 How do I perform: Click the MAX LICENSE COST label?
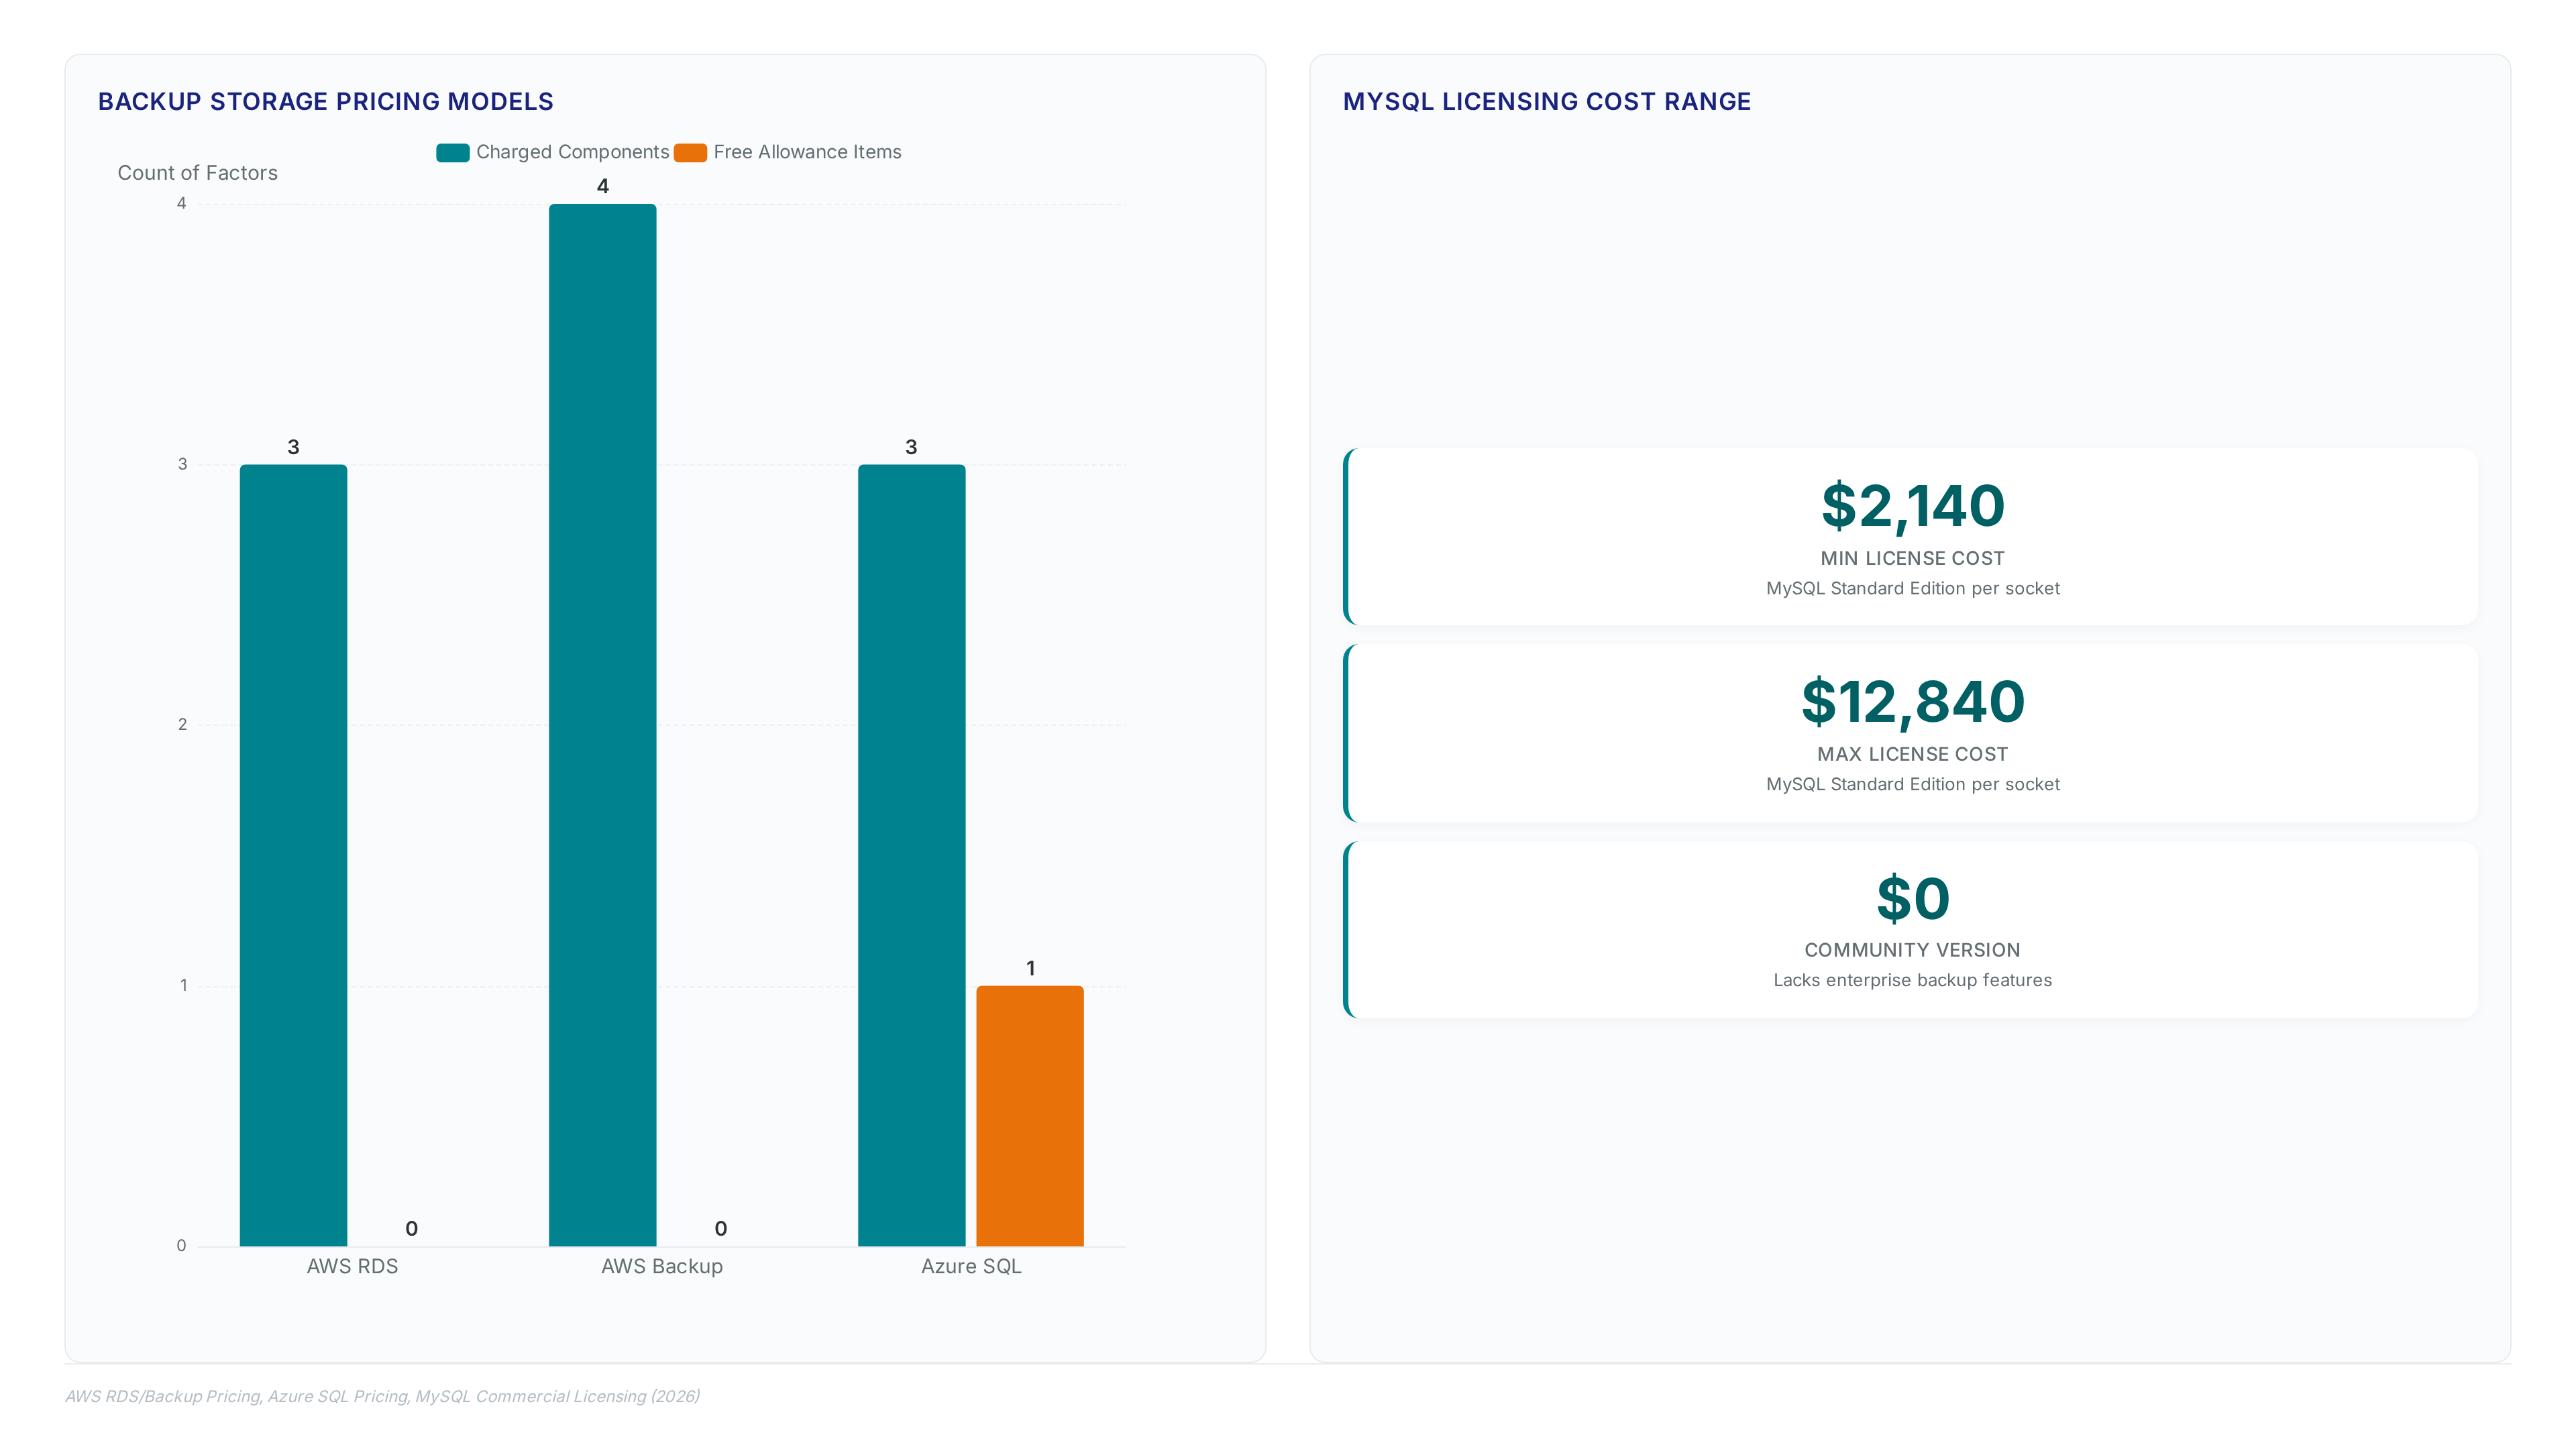[x=1913, y=754]
